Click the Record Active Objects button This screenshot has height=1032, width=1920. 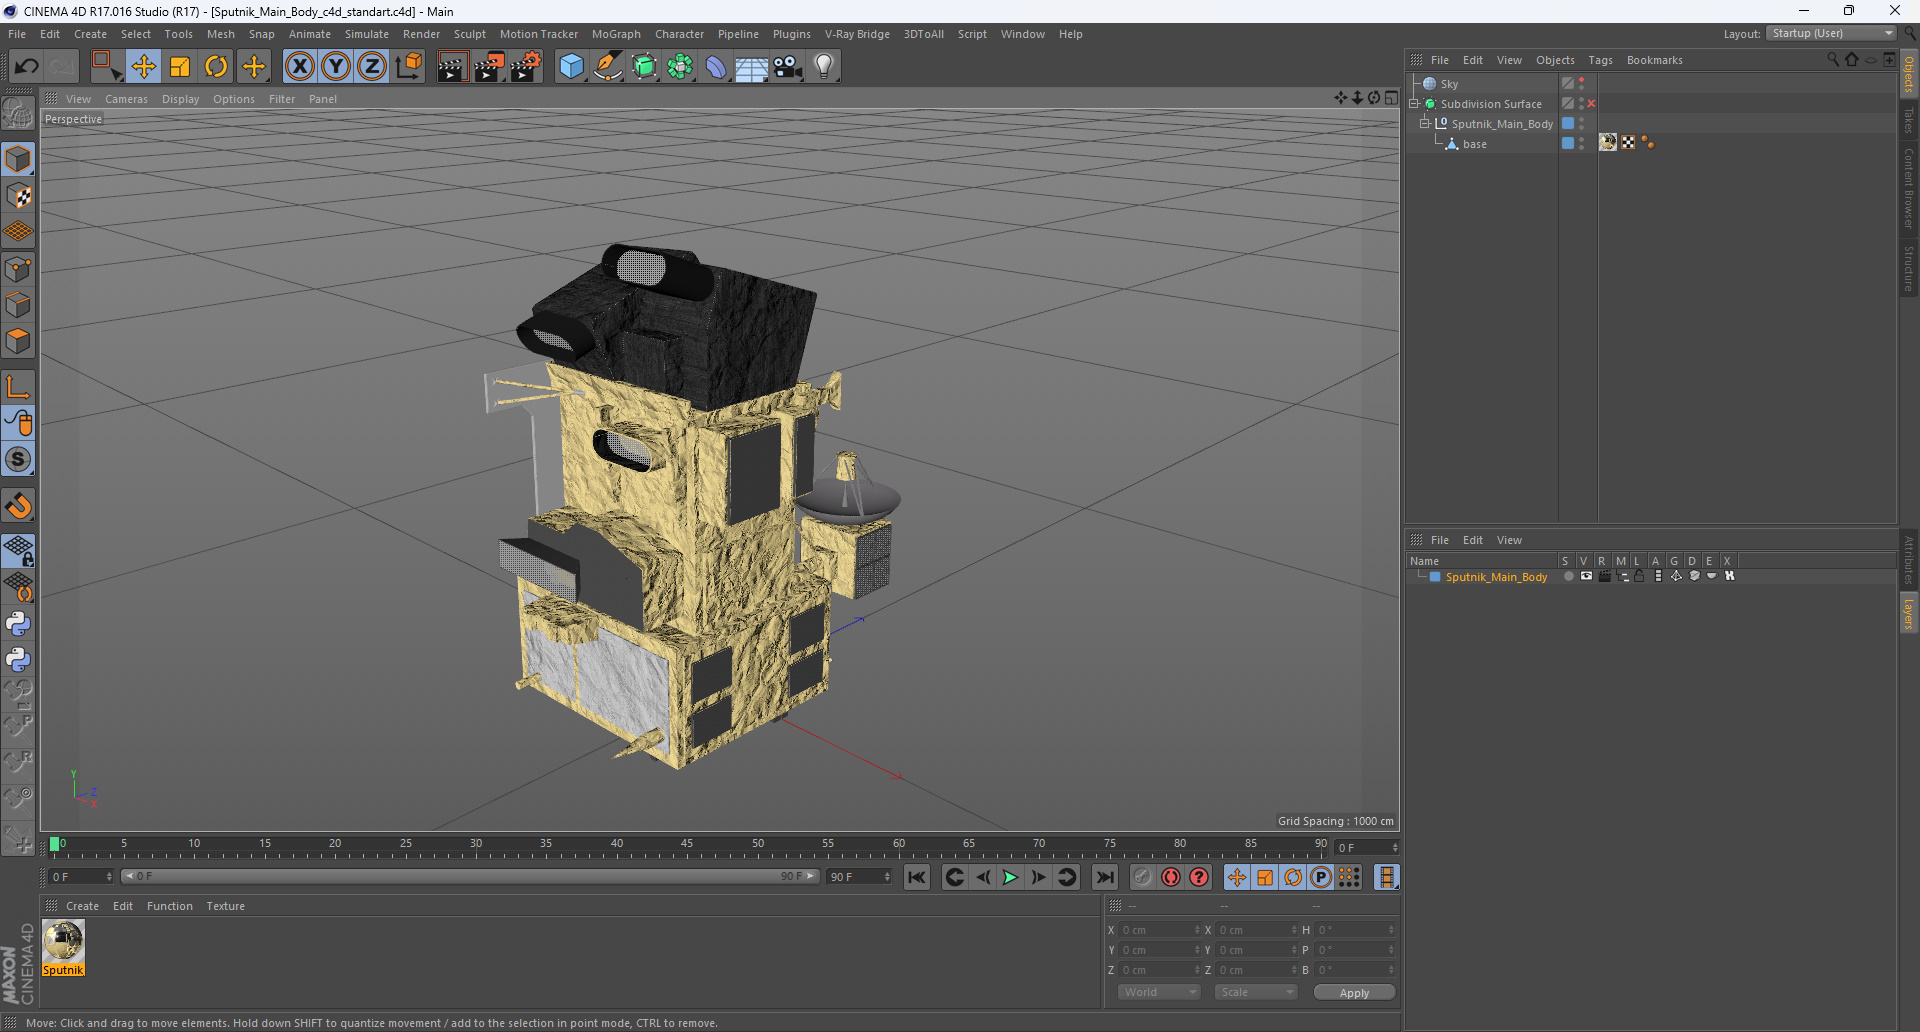coord(1143,877)
